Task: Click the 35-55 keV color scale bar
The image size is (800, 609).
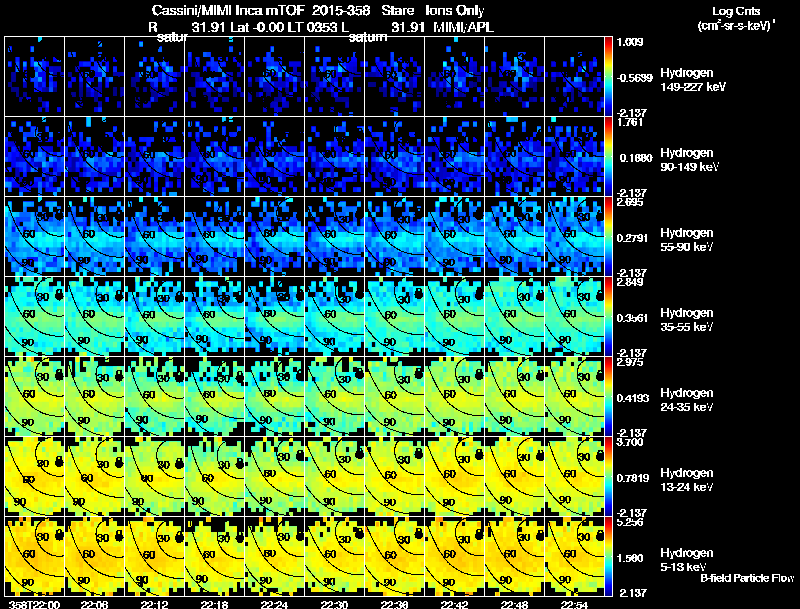Action: pyautogui.click(x=608, y=317)
